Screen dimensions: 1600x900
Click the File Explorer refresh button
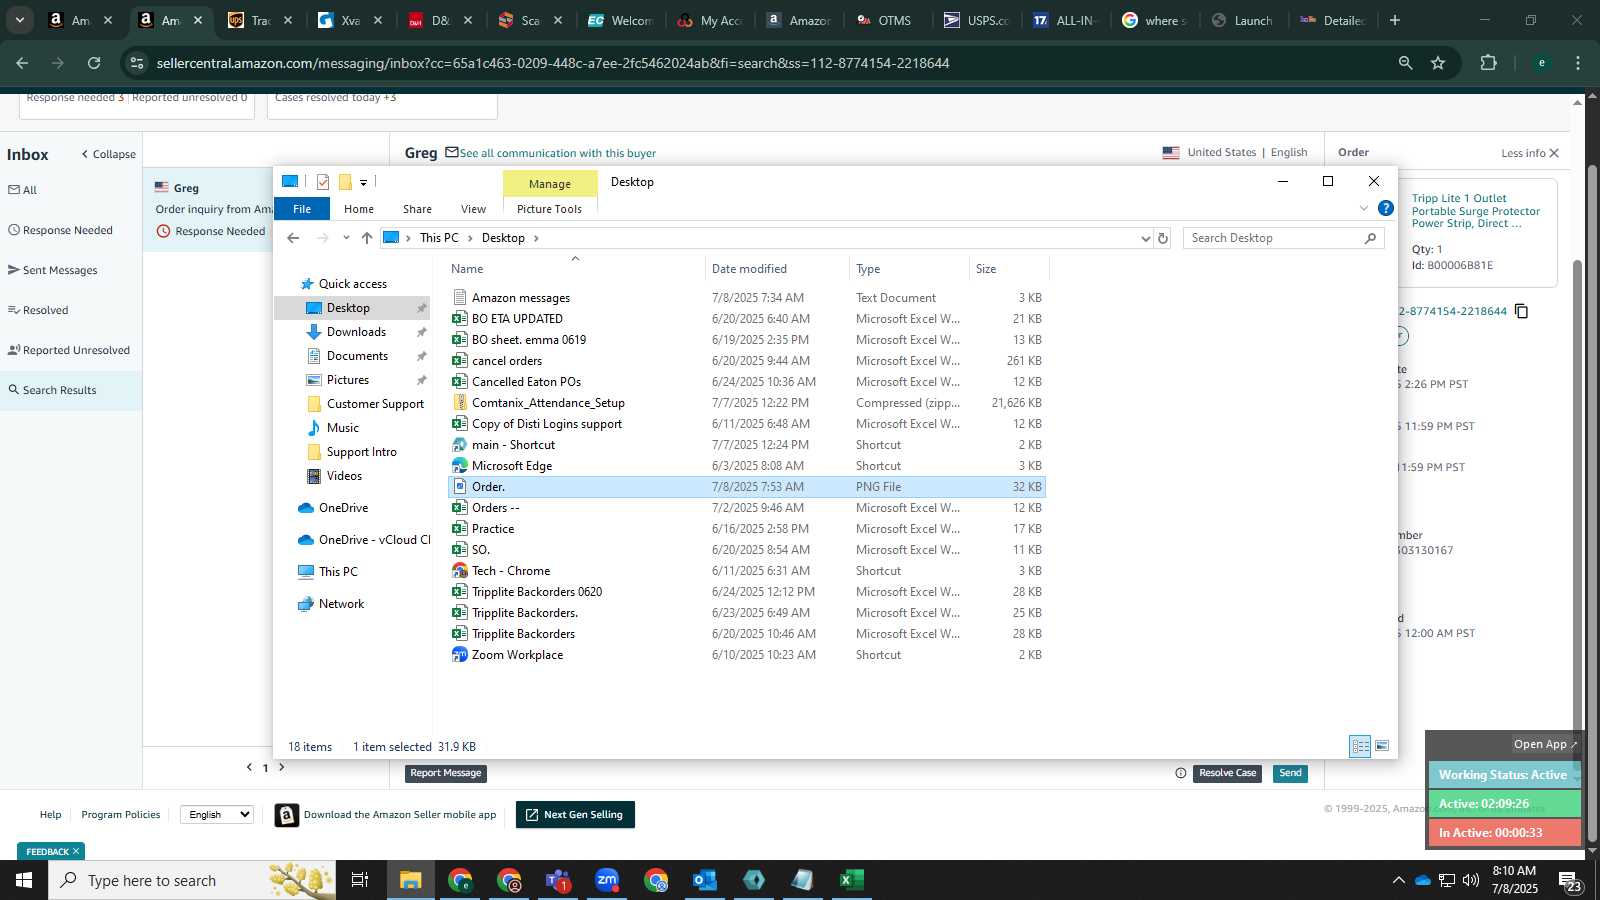(x=1163, y=238)
